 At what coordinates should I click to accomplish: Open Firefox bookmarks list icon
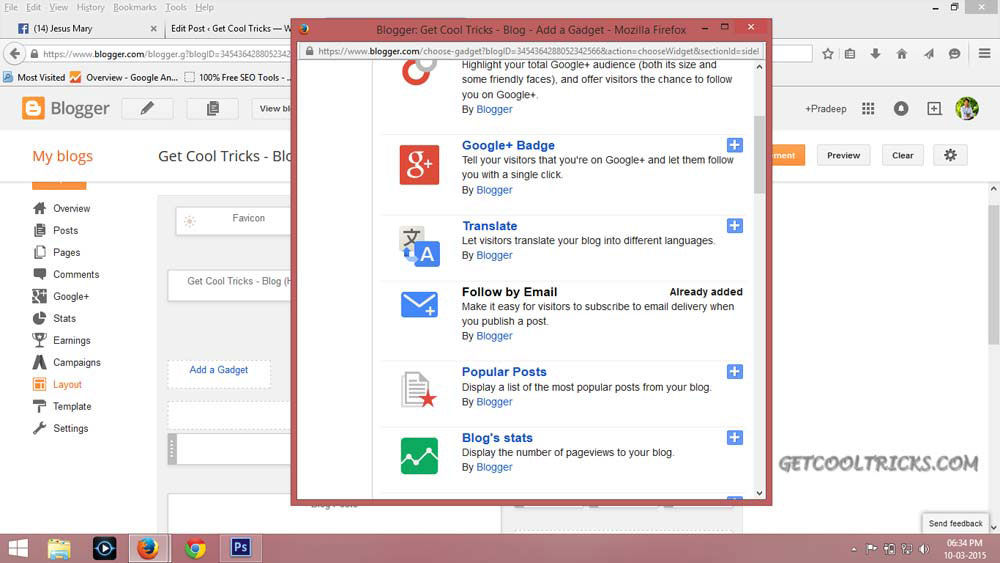849,54
